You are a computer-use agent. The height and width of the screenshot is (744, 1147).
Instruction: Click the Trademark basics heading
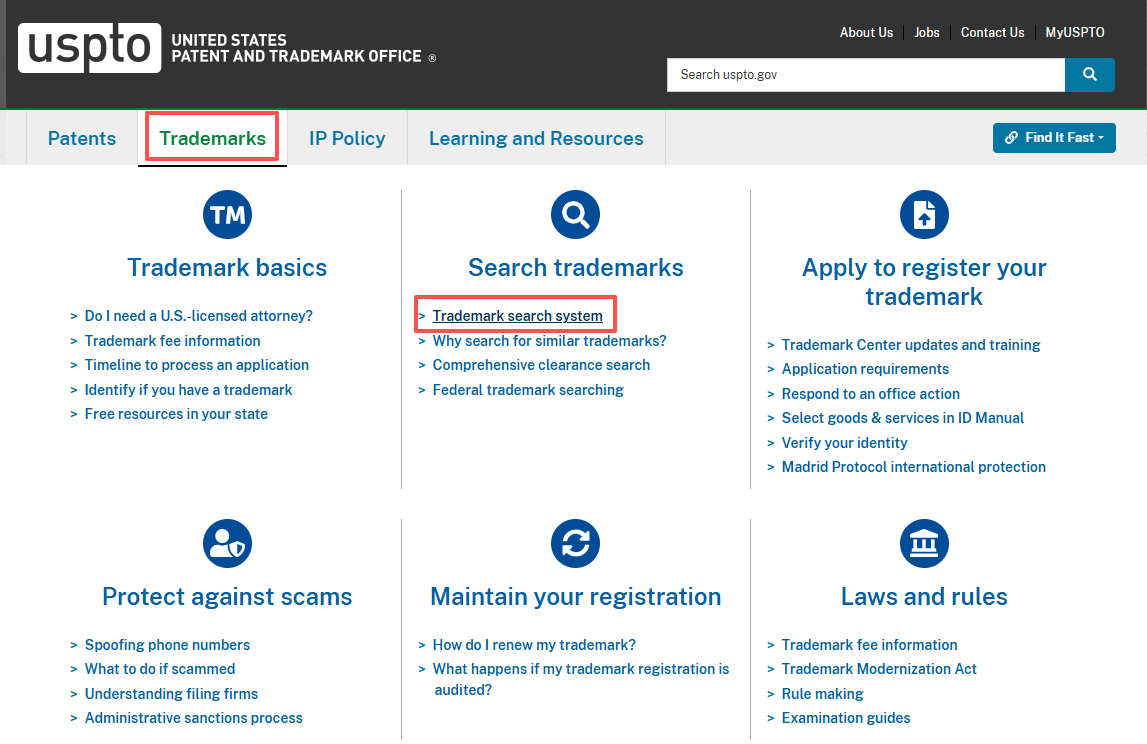tap(227, 267)
